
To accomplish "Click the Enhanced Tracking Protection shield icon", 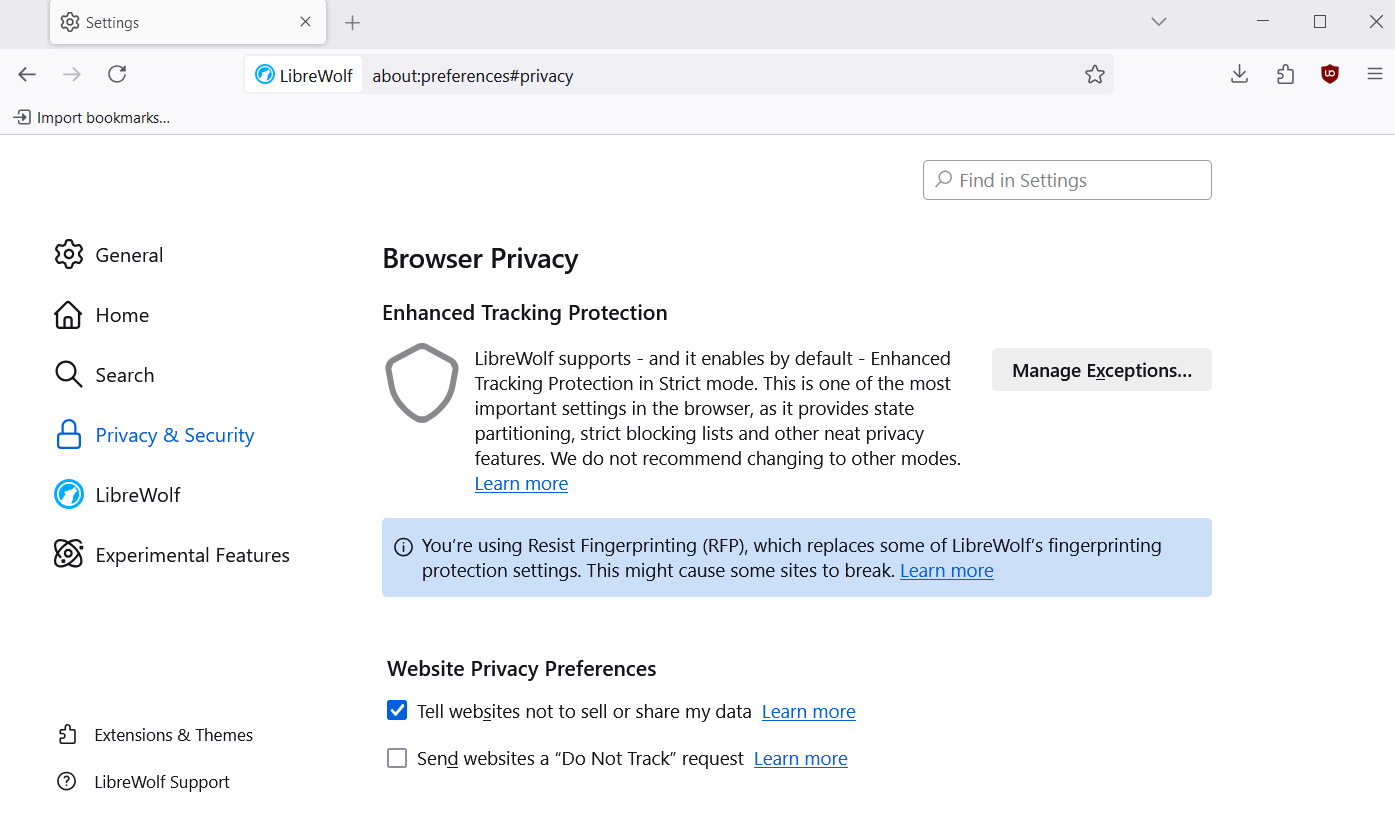I will tap(422, 383).
